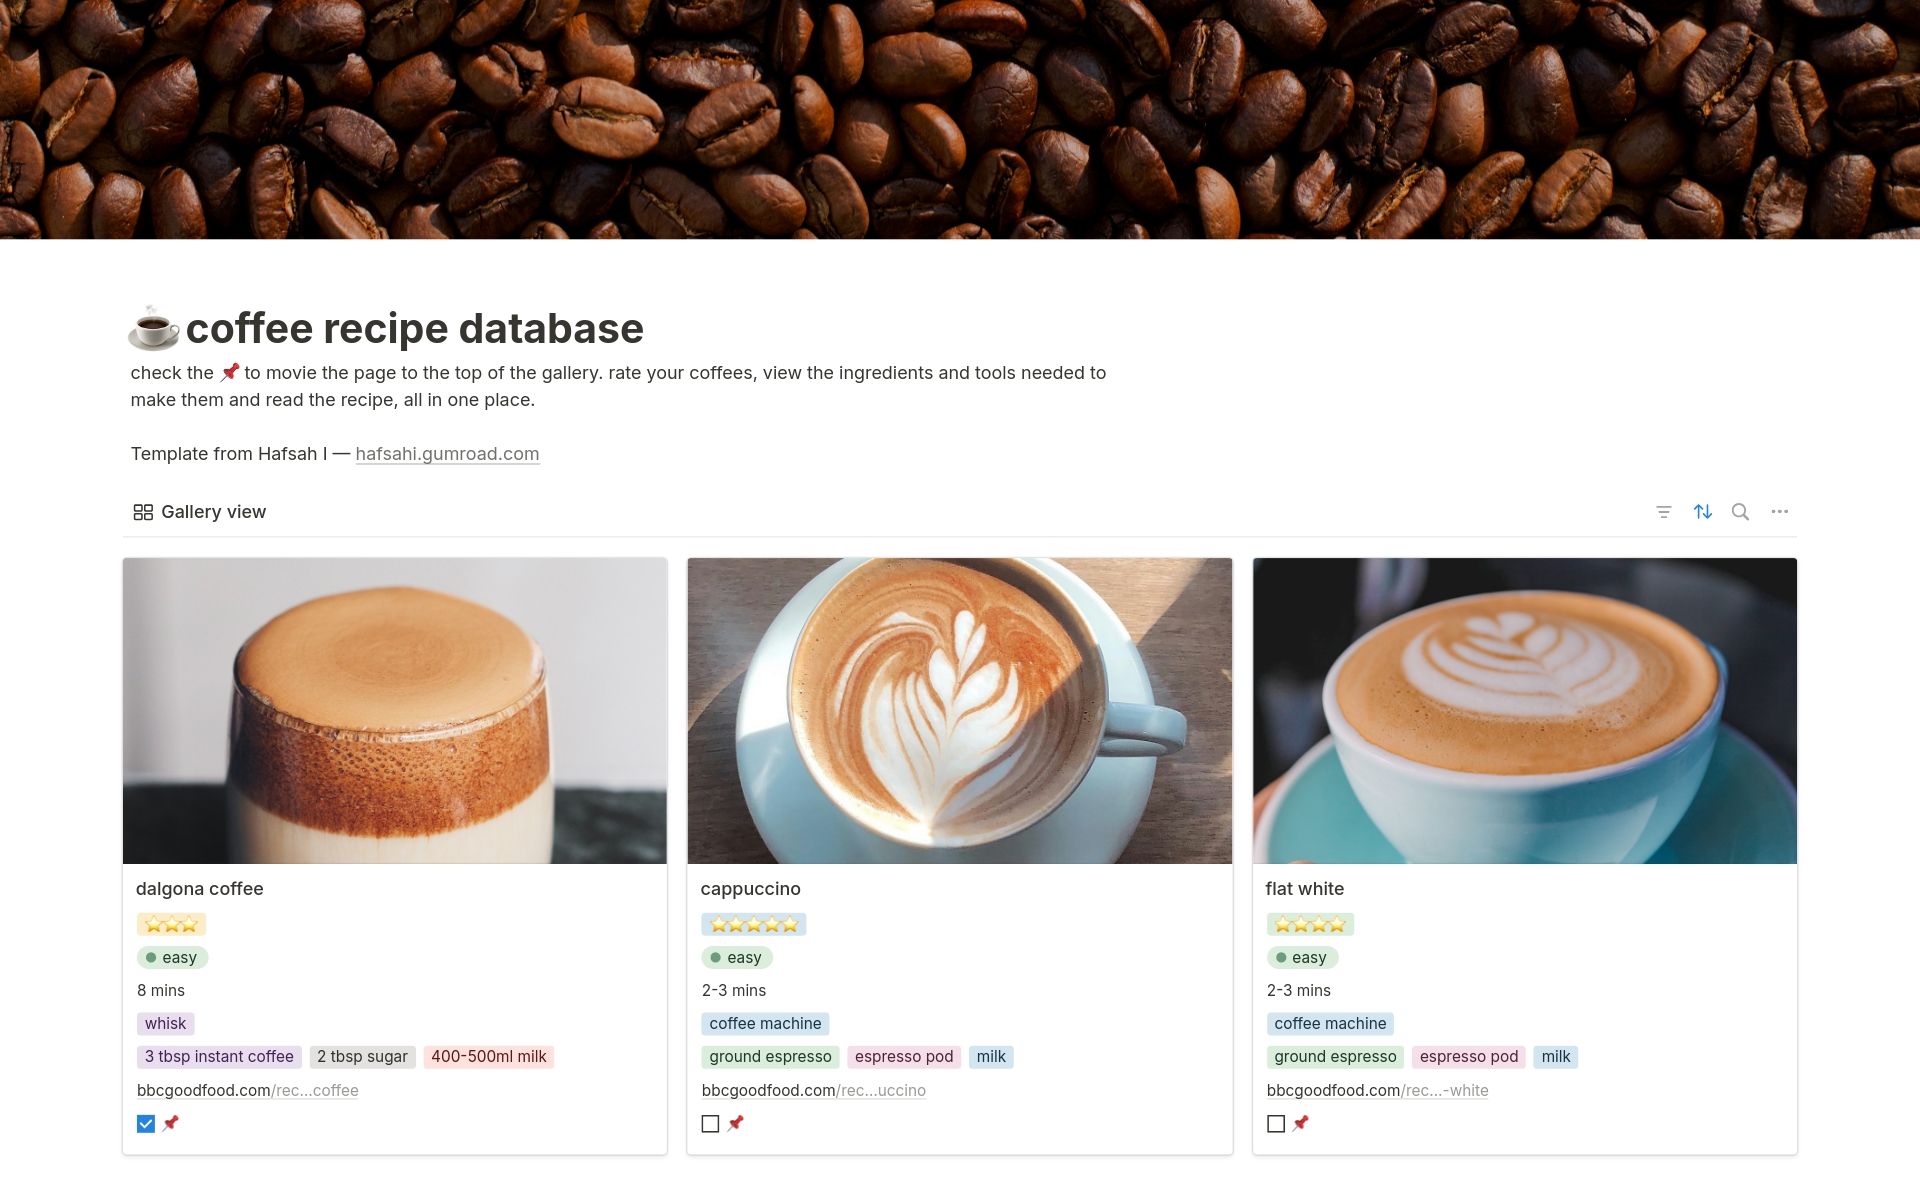Click the pin icon on the cappuccino card
1920x1199 pixels.
click(736, 1123)
